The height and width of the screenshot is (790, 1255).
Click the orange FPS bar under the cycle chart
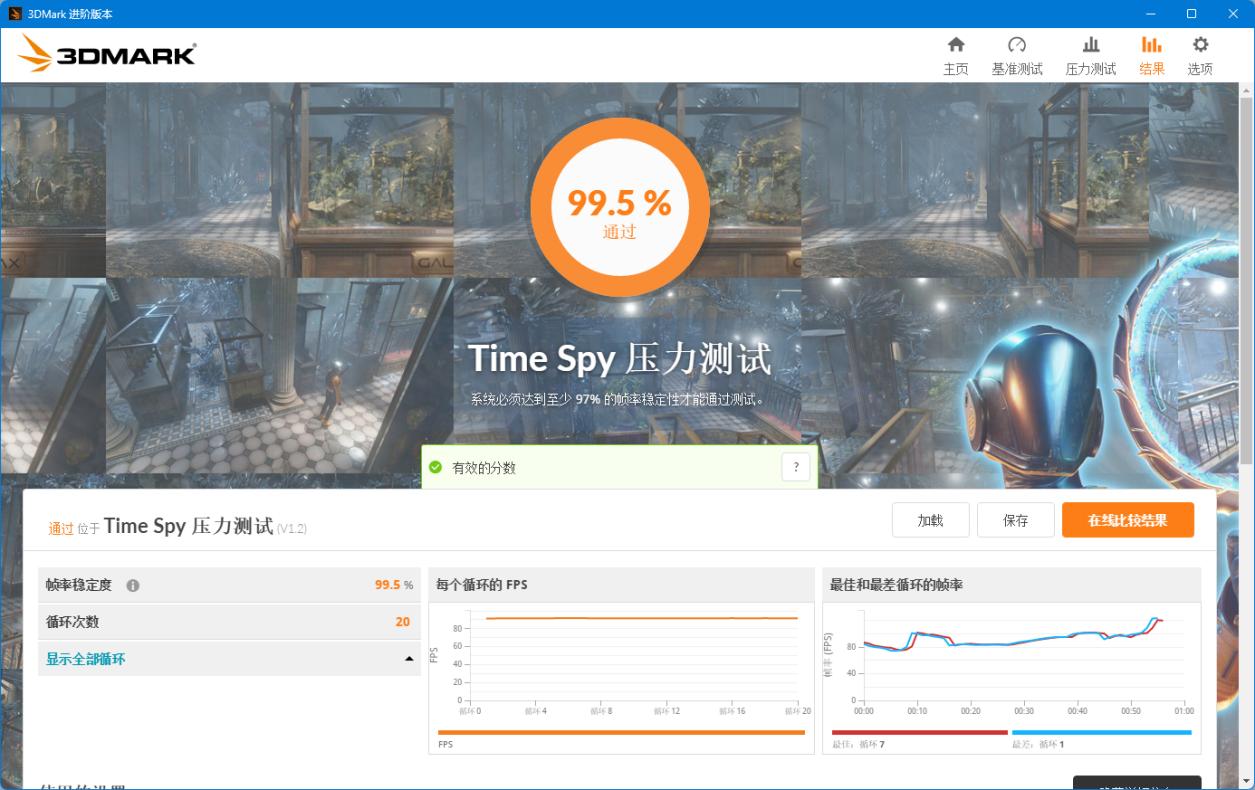pyautogui.click(x=620, y=731)
